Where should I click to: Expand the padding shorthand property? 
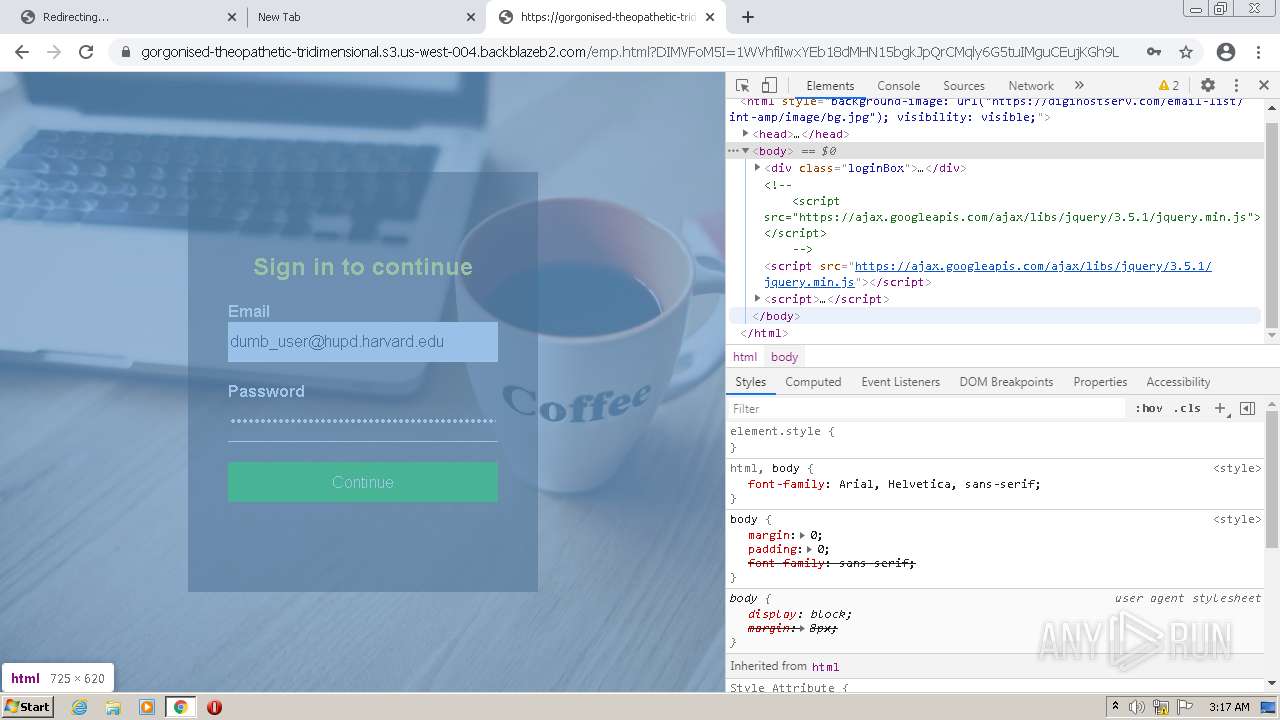810,550
